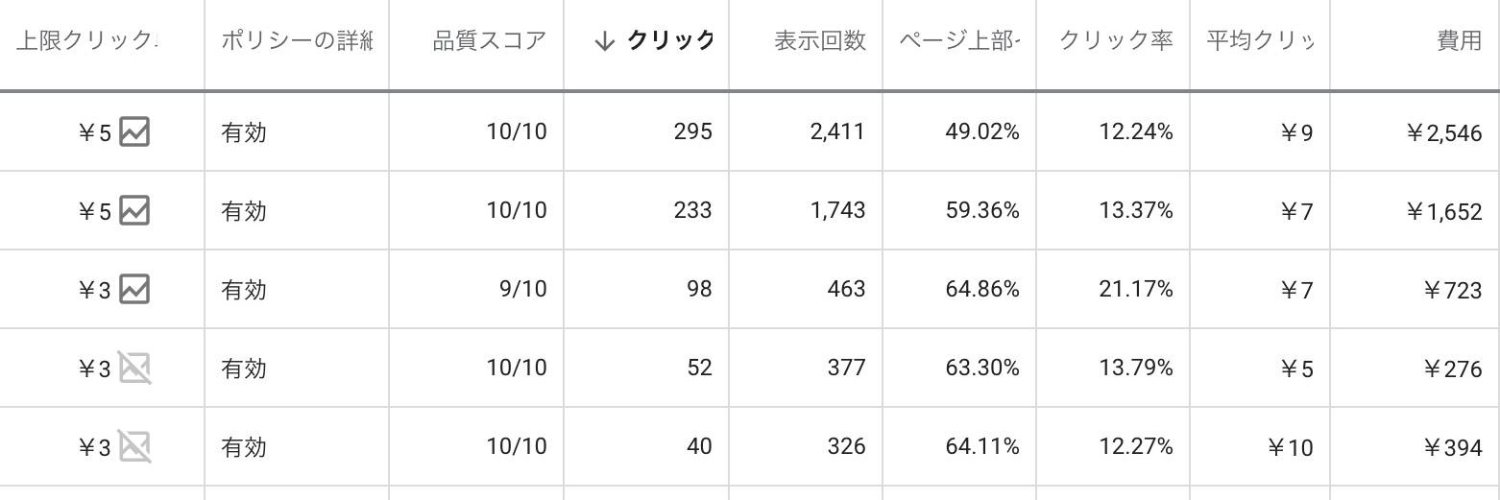Click 平均クリック column header

[1260, 41]
